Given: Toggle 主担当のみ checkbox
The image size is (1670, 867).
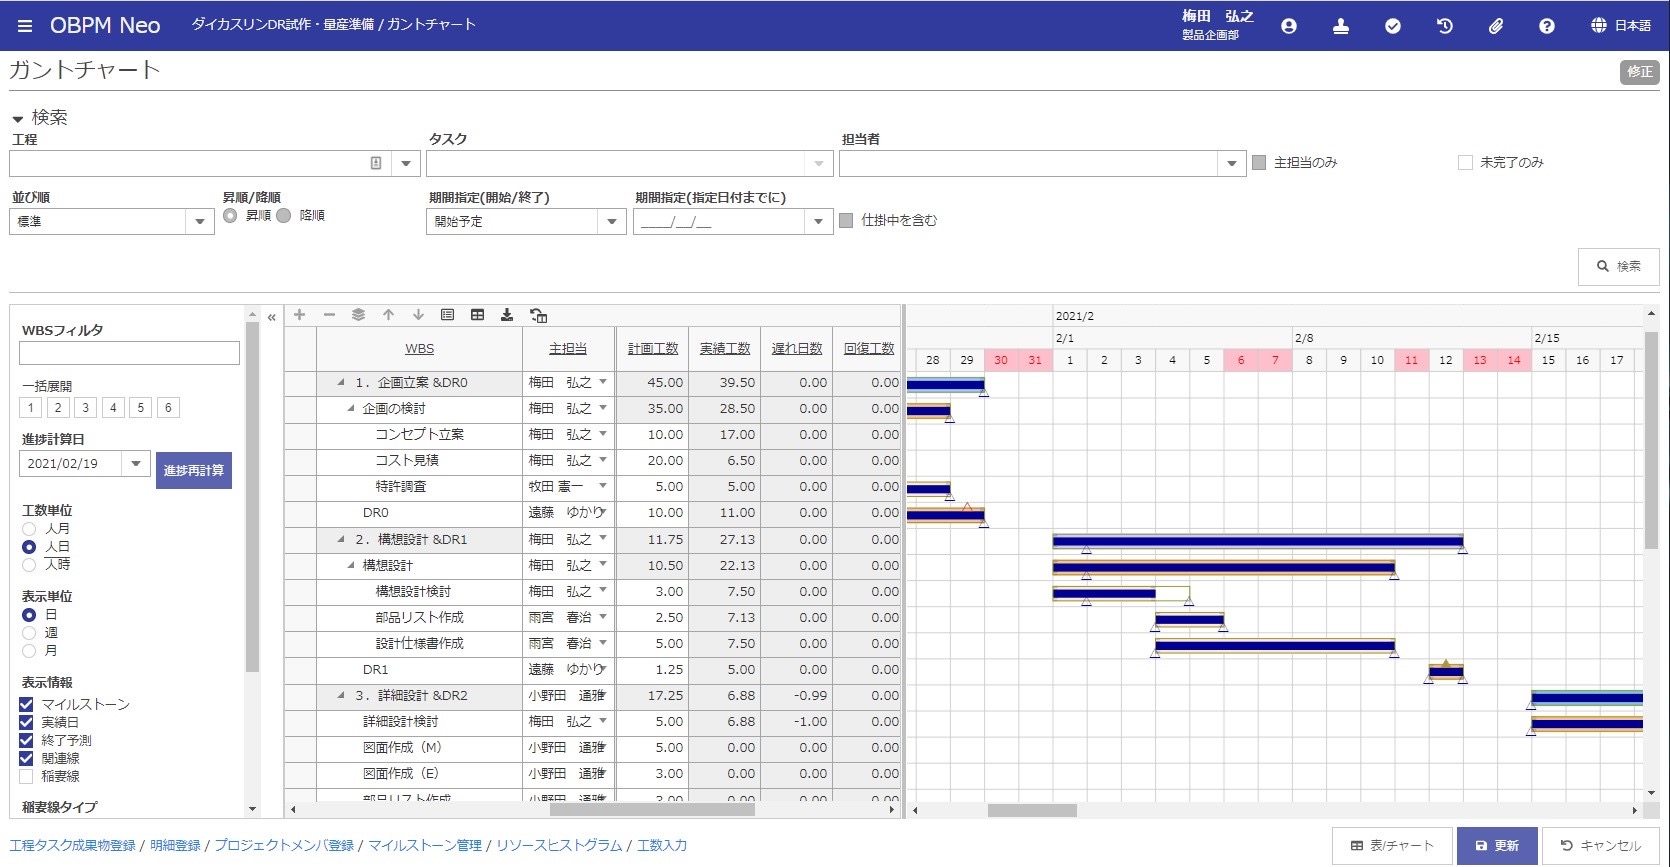Looking at the screenshot, I should click(1259, 162).
